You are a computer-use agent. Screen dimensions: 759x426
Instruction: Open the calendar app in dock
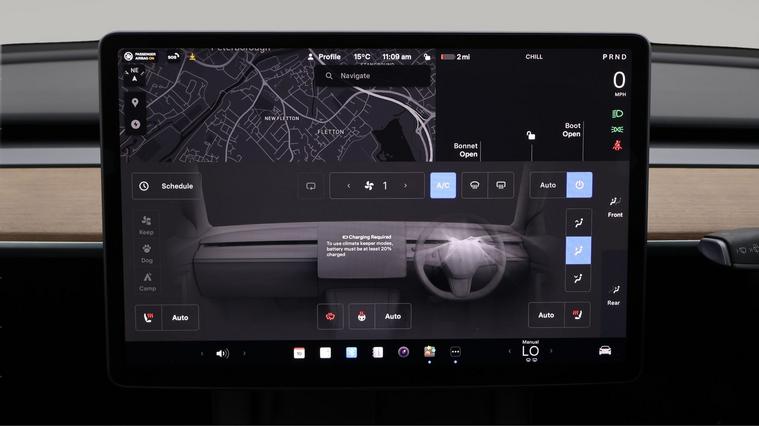tap(299, 352)
